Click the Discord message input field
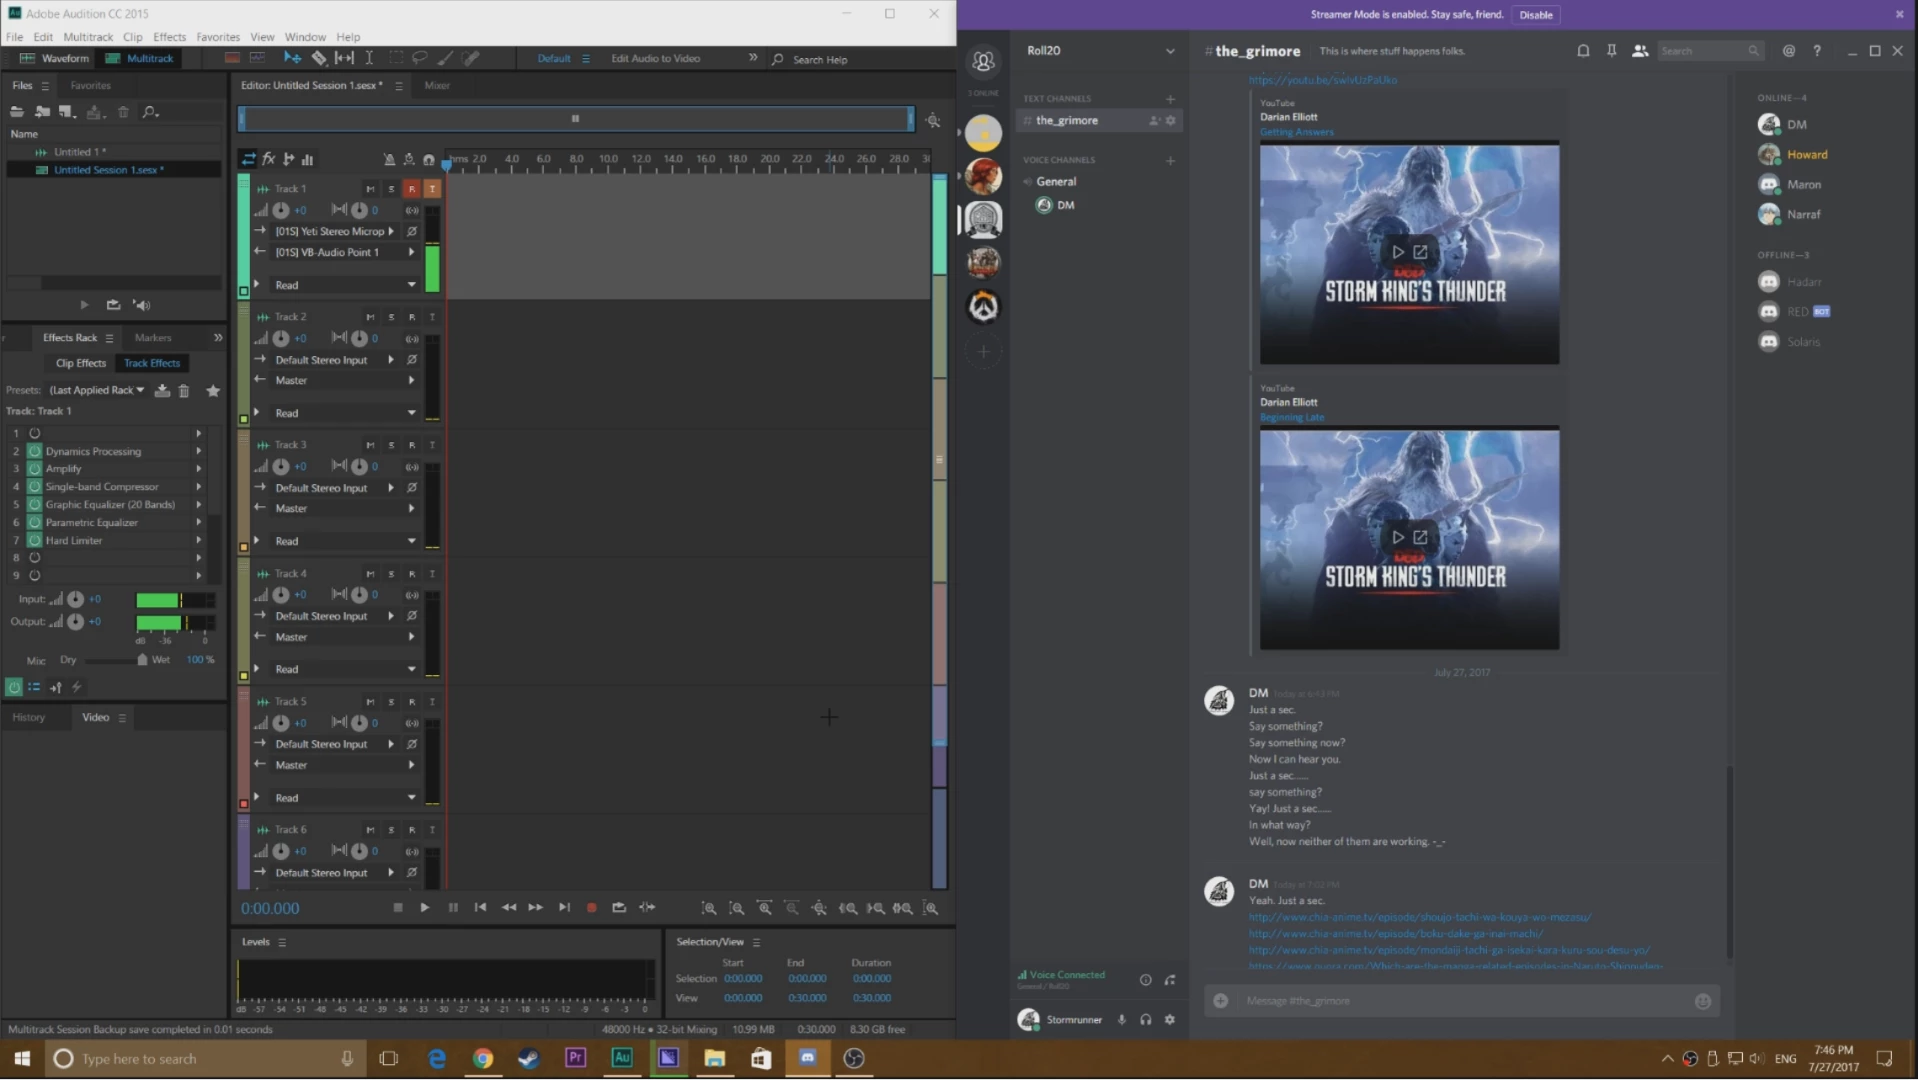This screenshot has width=1918, height=1080. [1465, 1001]
